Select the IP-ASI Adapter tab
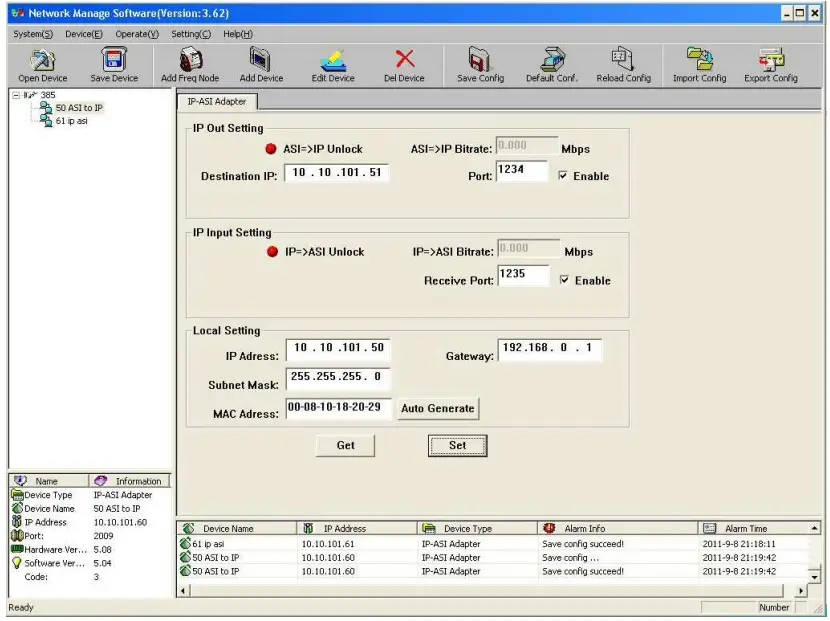Viewport: 830px width, 621px height. (219, 100)
